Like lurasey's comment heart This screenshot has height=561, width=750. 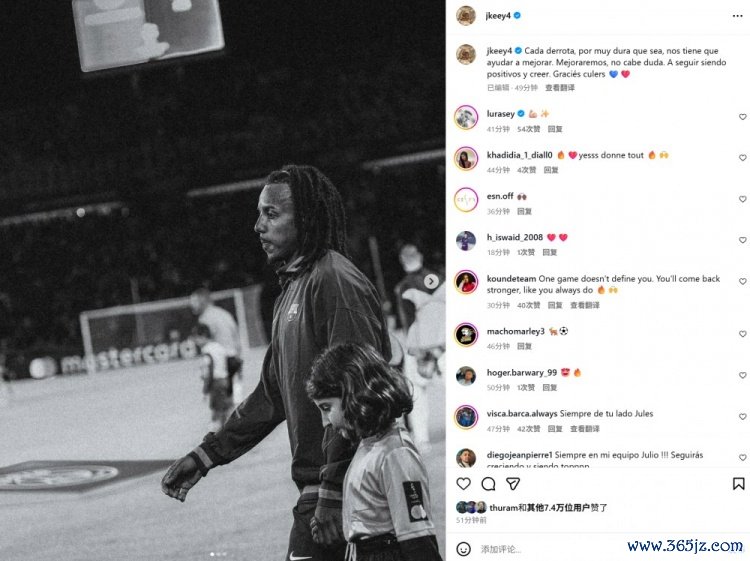742,117
